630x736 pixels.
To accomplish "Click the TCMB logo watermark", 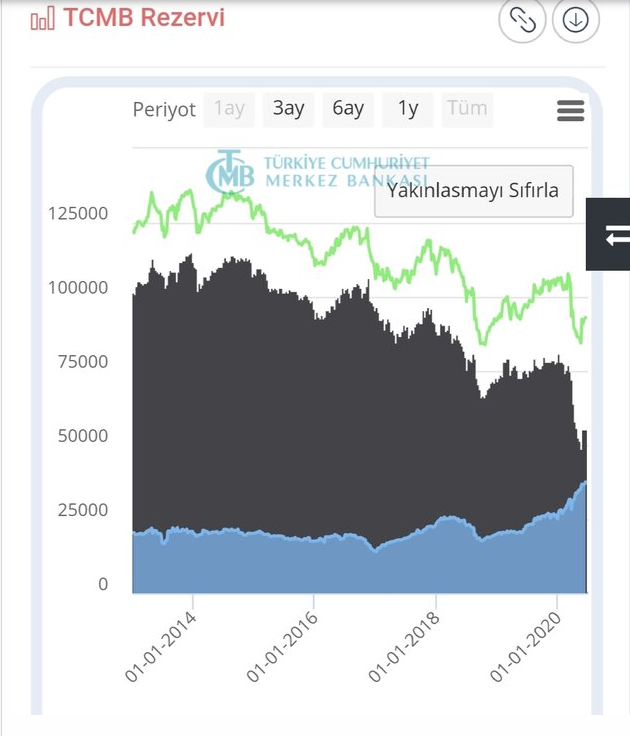I will [230, 173].
